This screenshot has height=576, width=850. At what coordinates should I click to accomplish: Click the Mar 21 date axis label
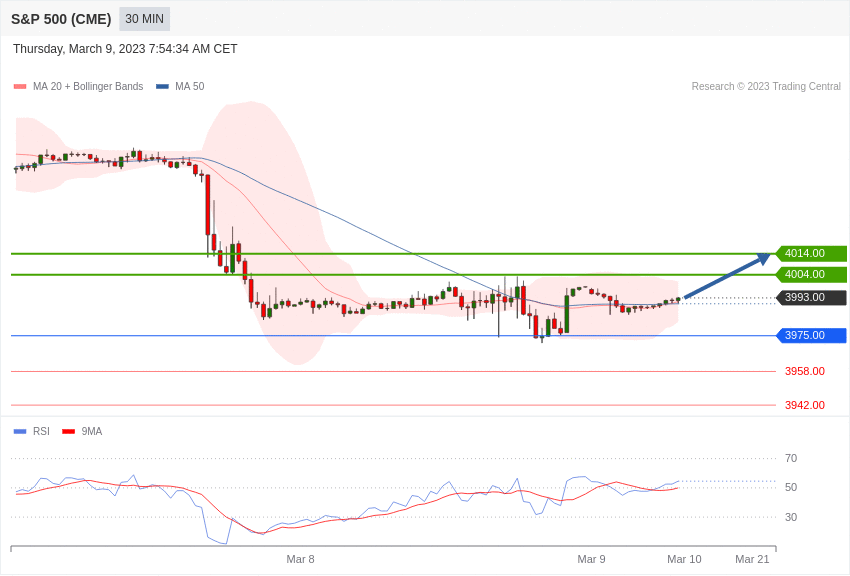[x=752, y=559]
